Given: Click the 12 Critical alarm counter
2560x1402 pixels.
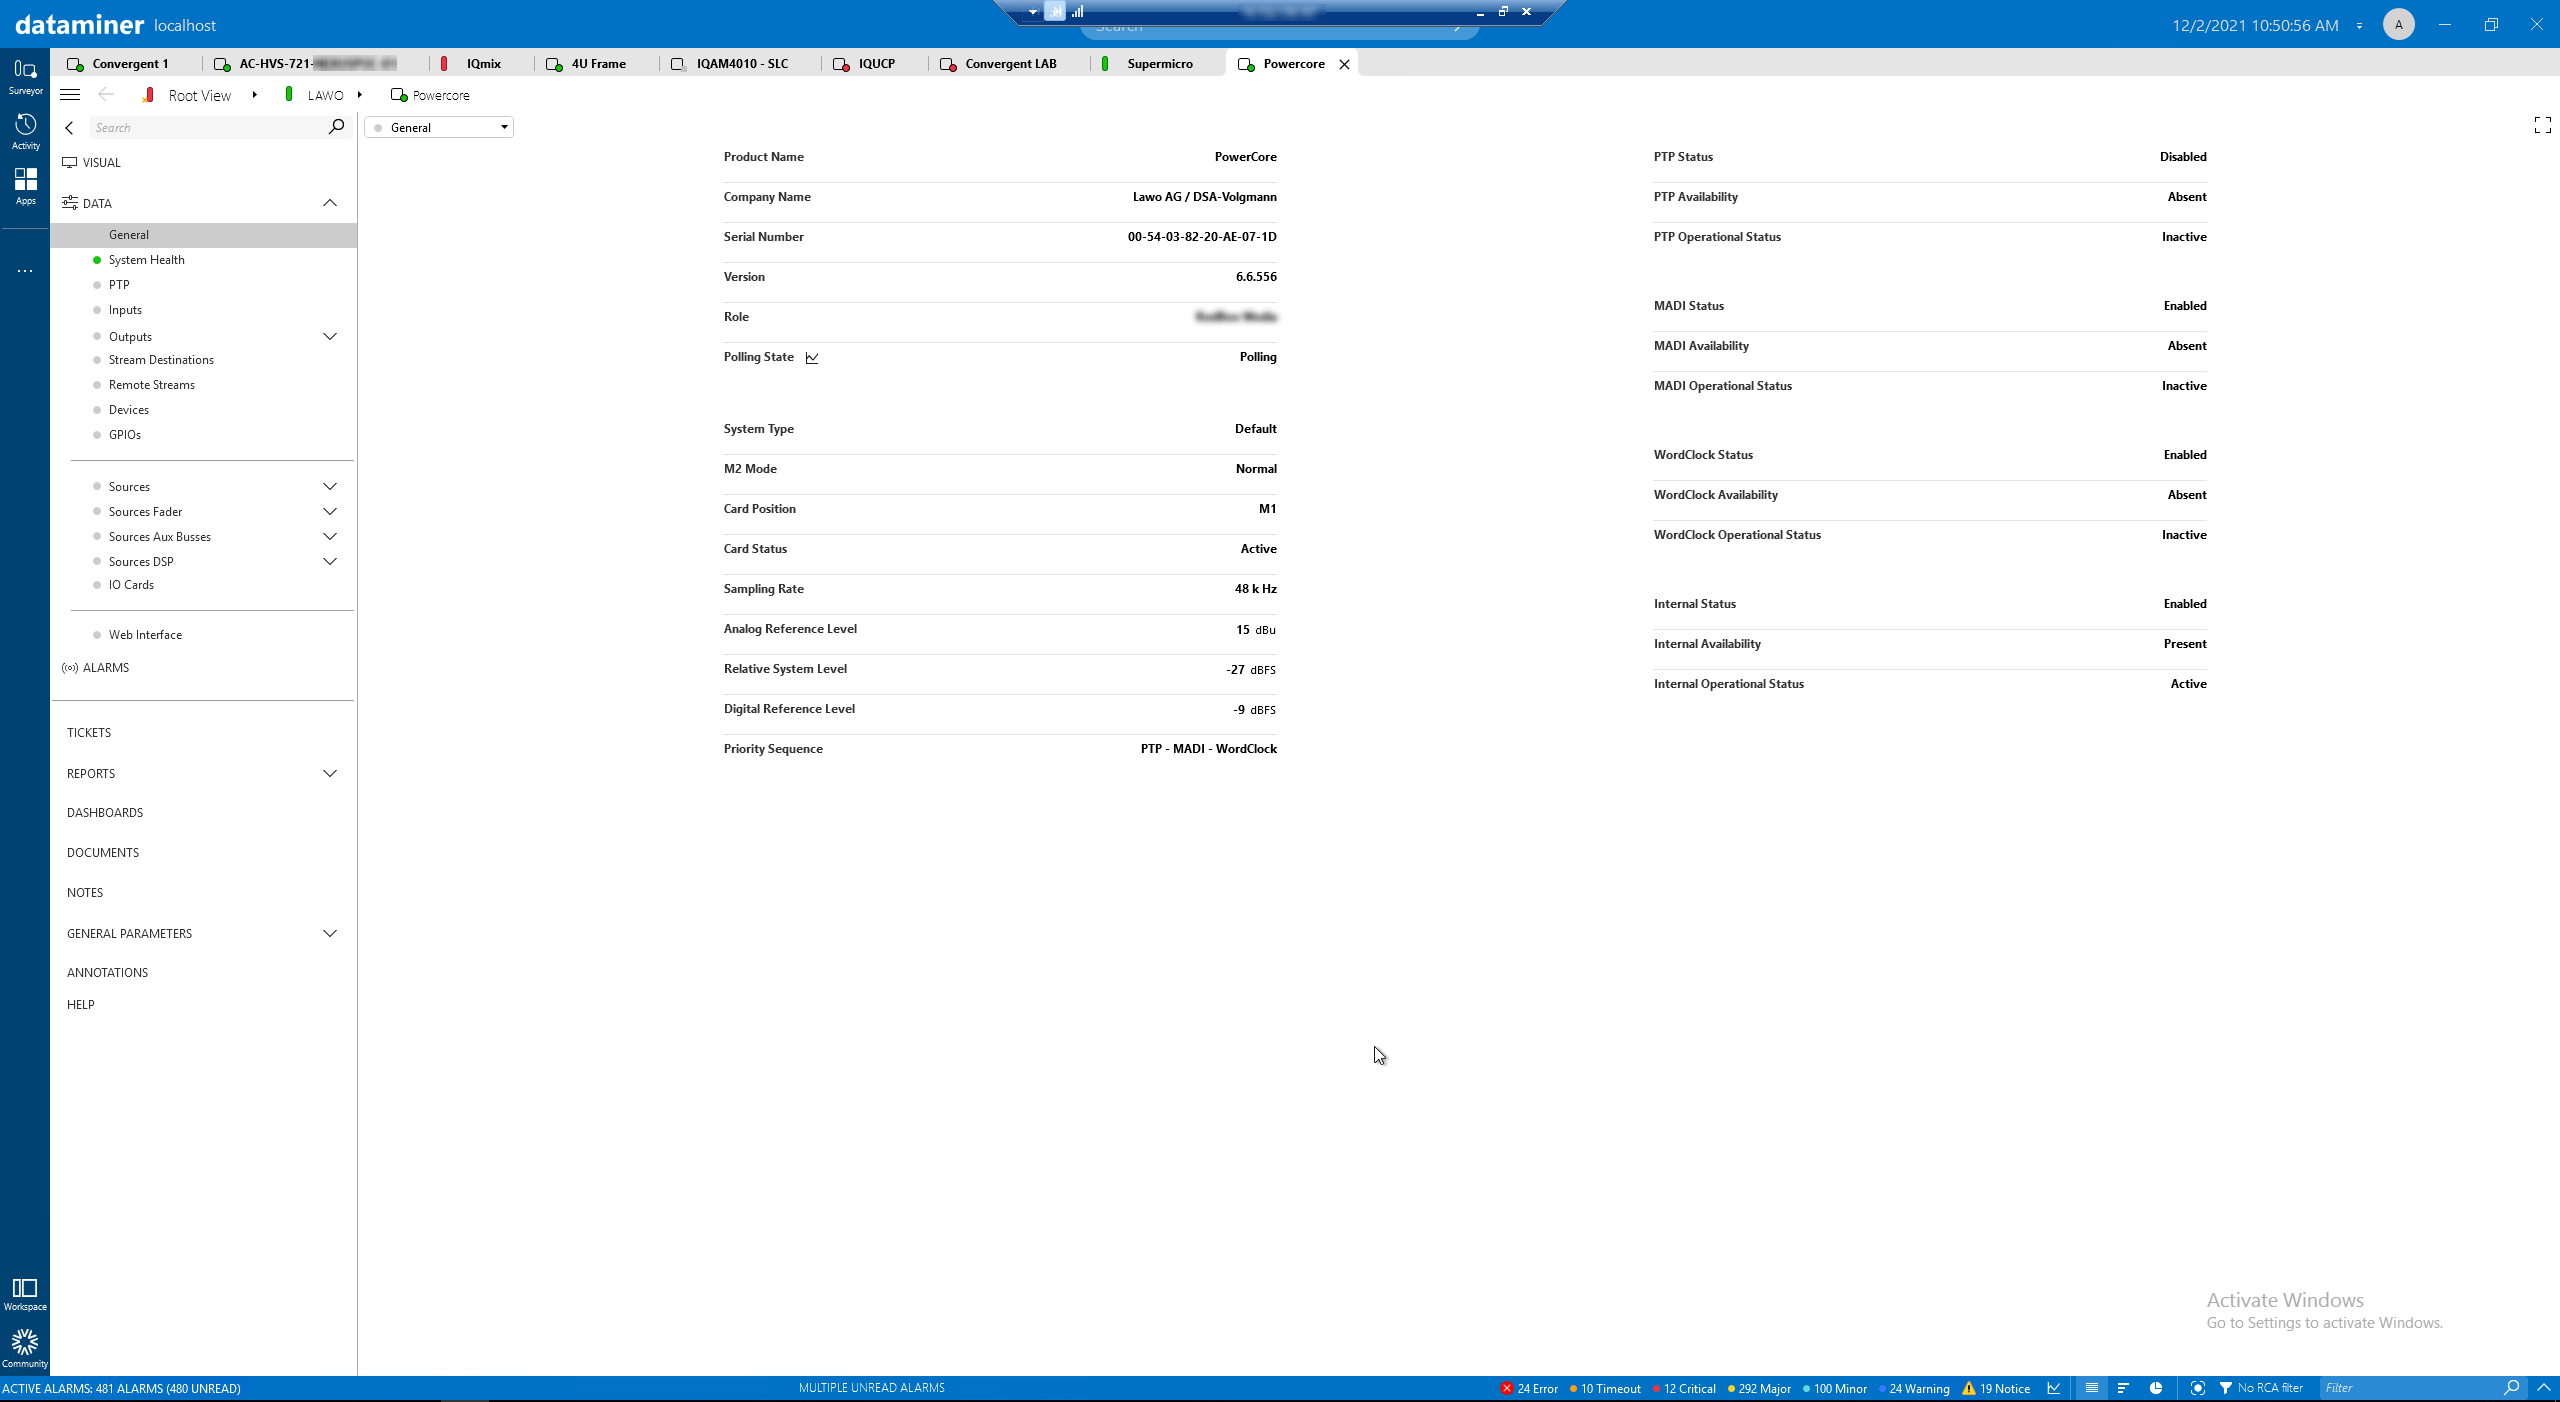Looking at the screenshot, I should [x=1684, y=1389].
